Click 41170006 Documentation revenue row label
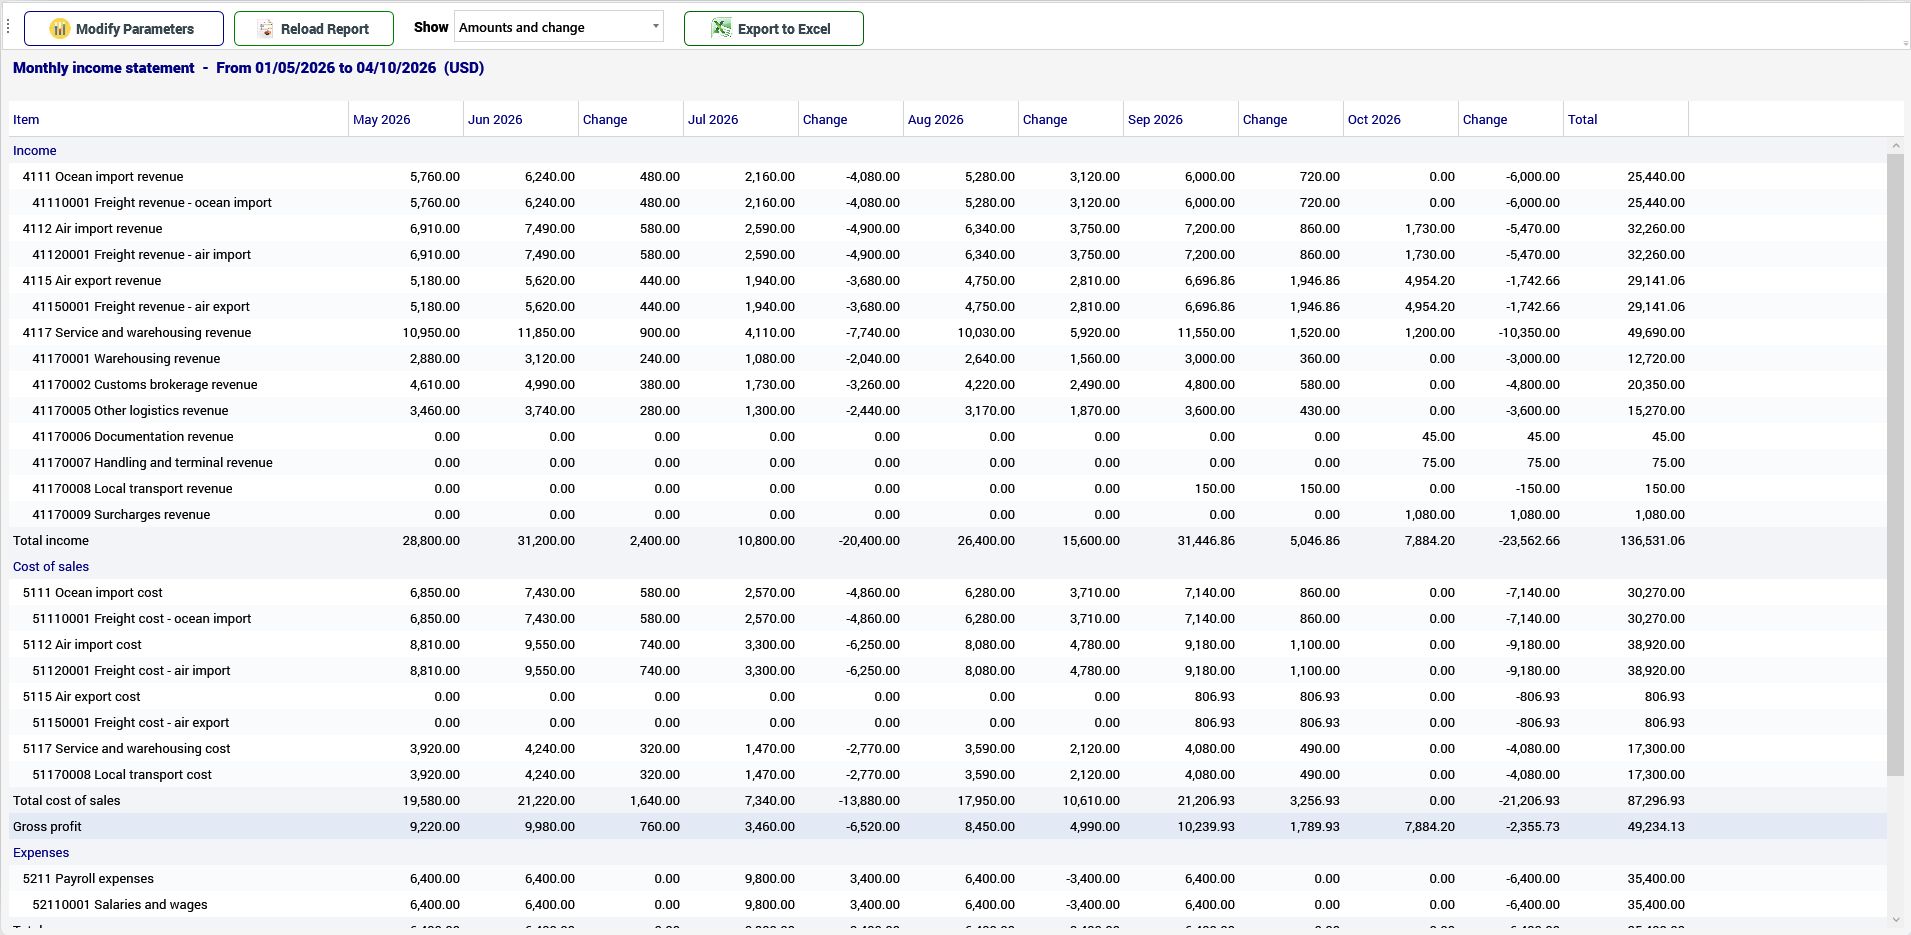This screenshot has height=935, width=1911. pyautogui.click(x=133, y=437)
